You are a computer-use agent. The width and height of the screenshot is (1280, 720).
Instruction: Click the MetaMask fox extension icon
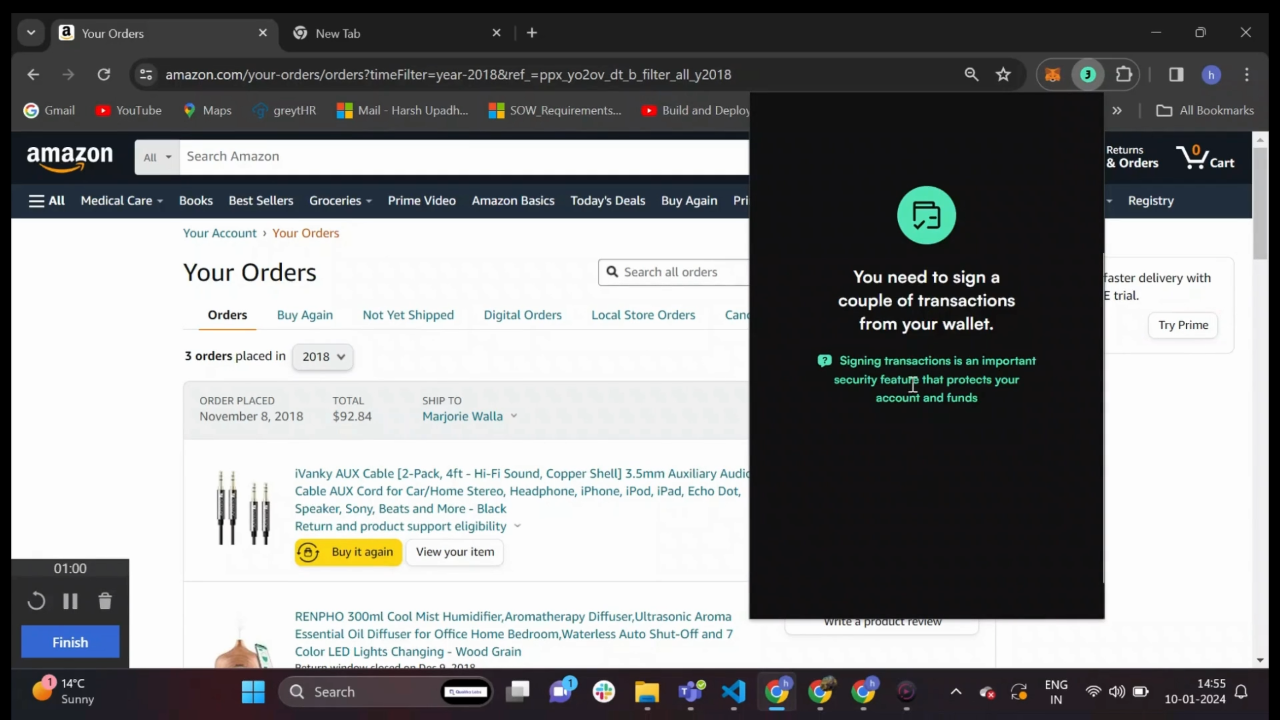pos(1052,75)
